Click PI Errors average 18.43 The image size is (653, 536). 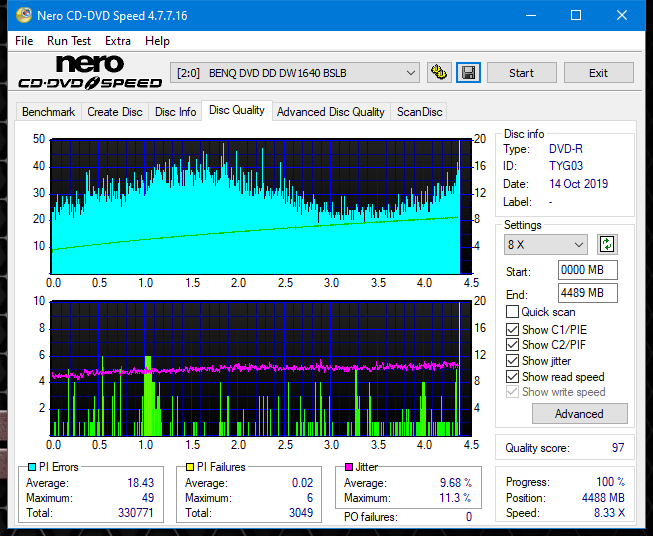[x=141, y=483]
